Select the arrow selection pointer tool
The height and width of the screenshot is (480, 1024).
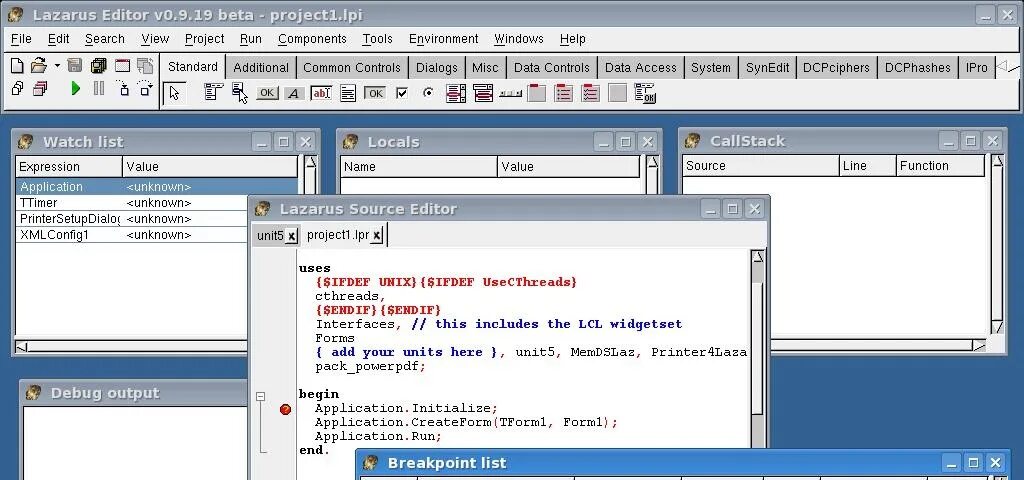pyautogui.click(x=174, y=93)
